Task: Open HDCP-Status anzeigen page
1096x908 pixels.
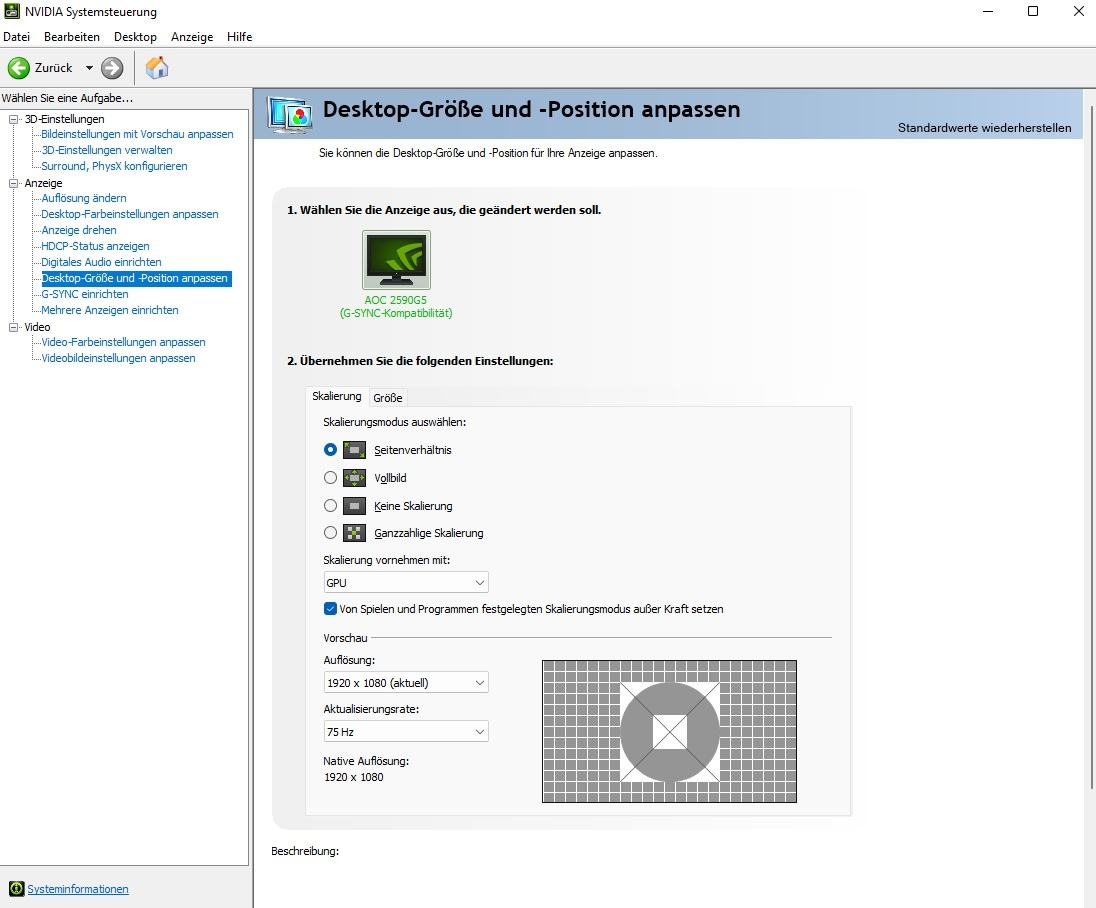Action: coord(95,247)
